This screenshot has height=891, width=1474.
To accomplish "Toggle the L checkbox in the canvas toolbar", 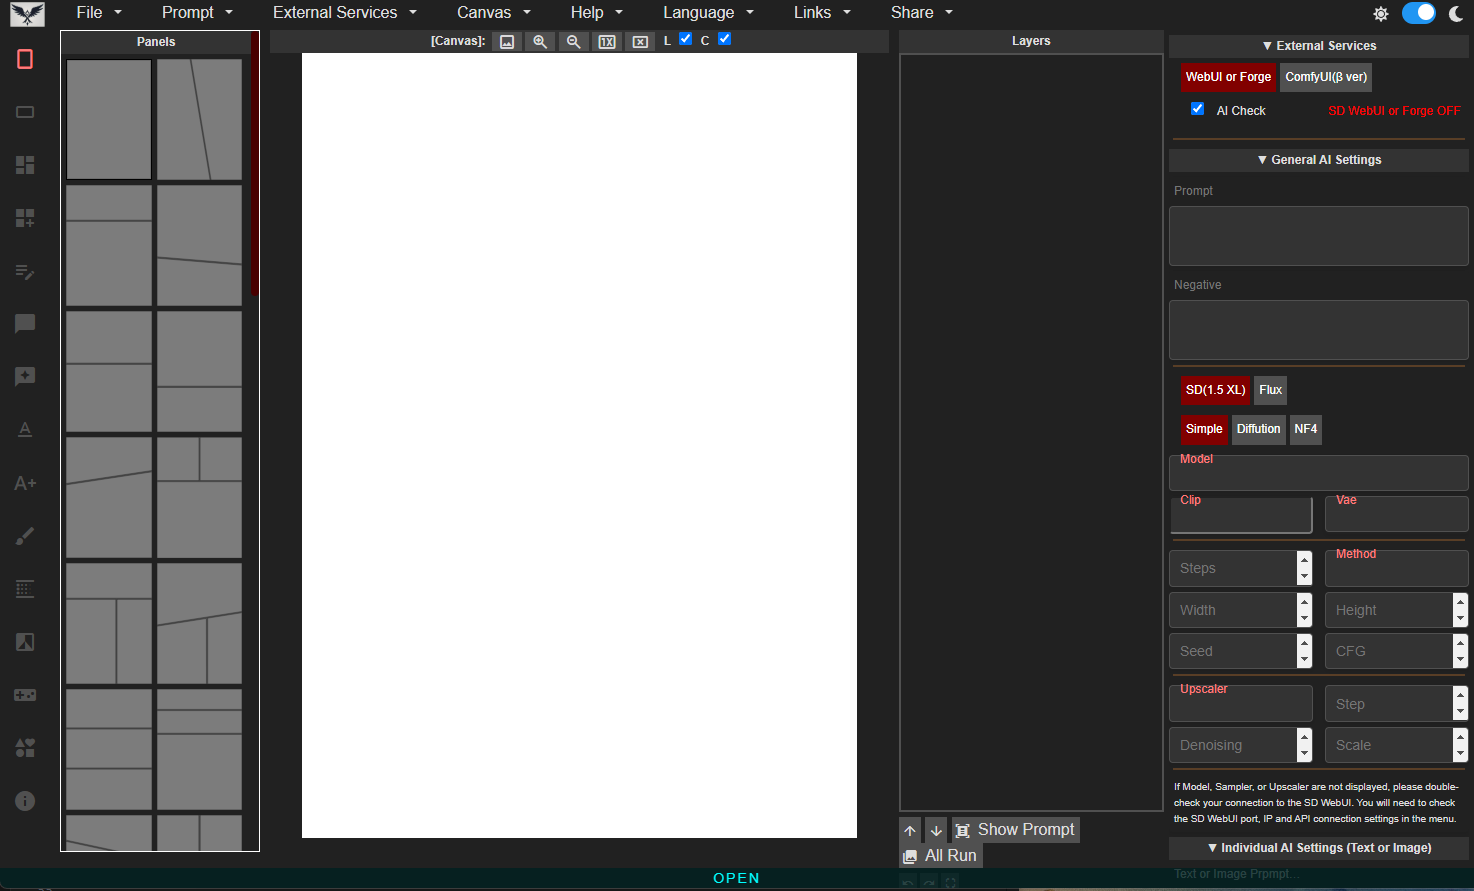I will [685, 39].
